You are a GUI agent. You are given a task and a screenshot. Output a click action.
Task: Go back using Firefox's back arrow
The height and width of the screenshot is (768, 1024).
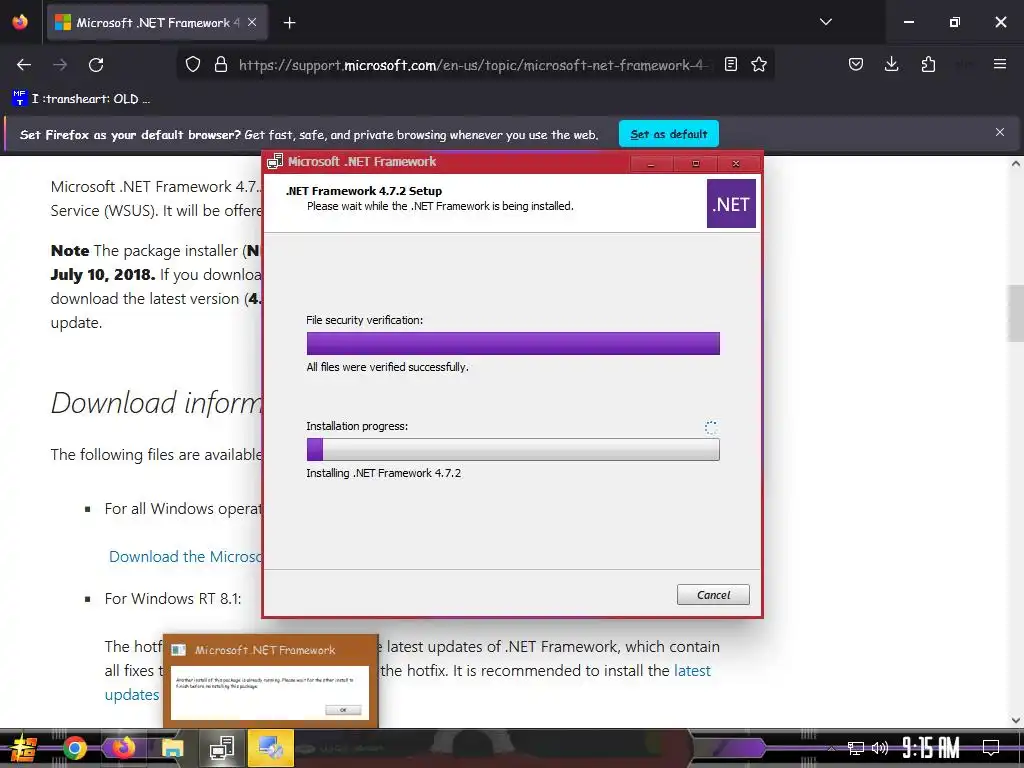(x=24, y=65)
